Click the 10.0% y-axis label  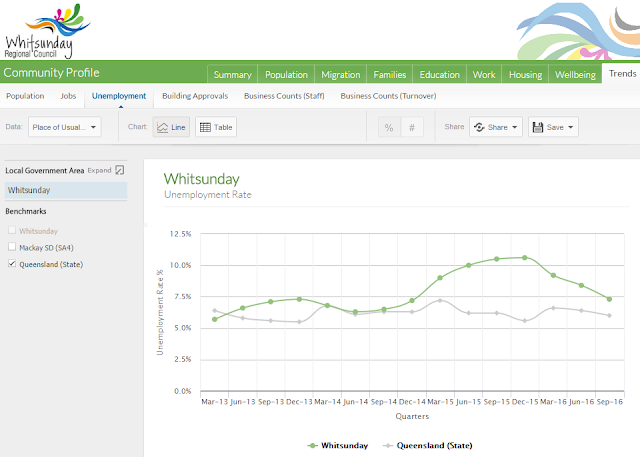(x=180, y=265)
